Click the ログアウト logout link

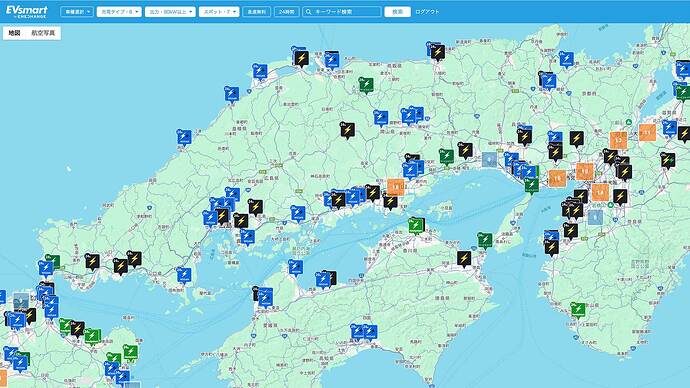point(427,12)
